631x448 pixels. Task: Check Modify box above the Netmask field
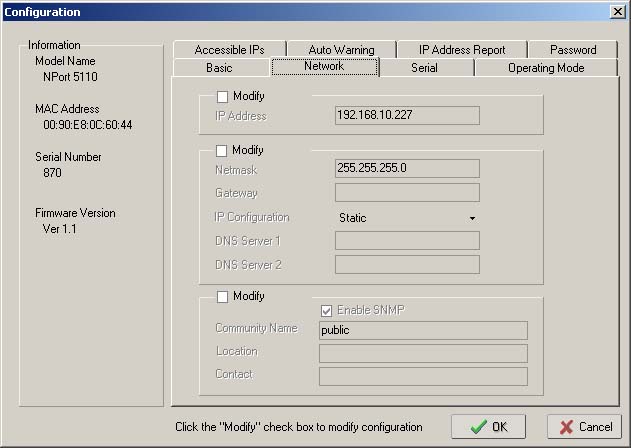pyautogui.click(x=222, y=150)
